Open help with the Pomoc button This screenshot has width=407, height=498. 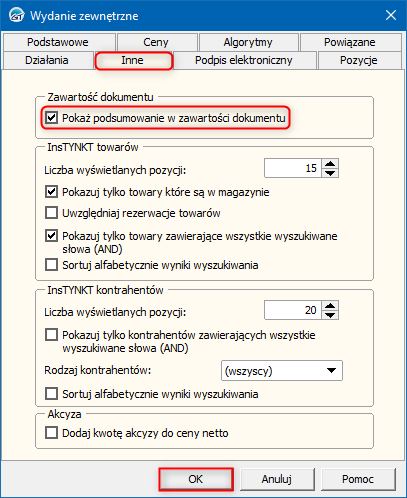pyautogui.click(x=358, y=479)
